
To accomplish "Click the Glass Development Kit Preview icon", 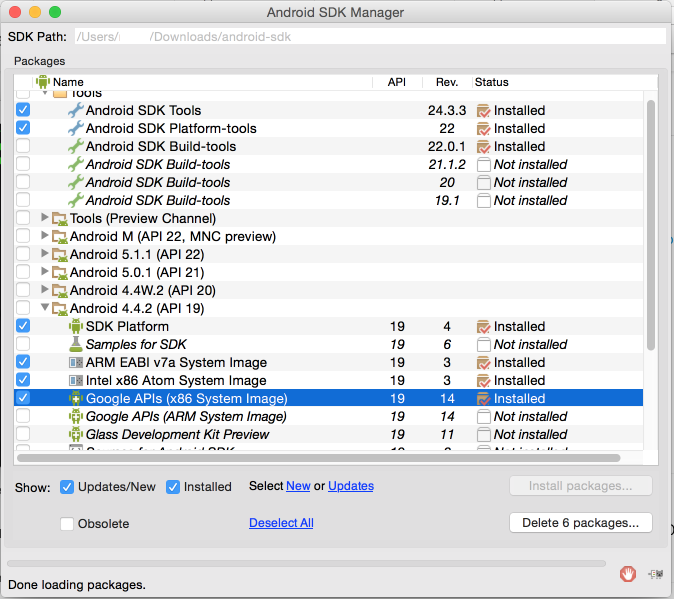I will pyautogui.click(x=76, y=434).
